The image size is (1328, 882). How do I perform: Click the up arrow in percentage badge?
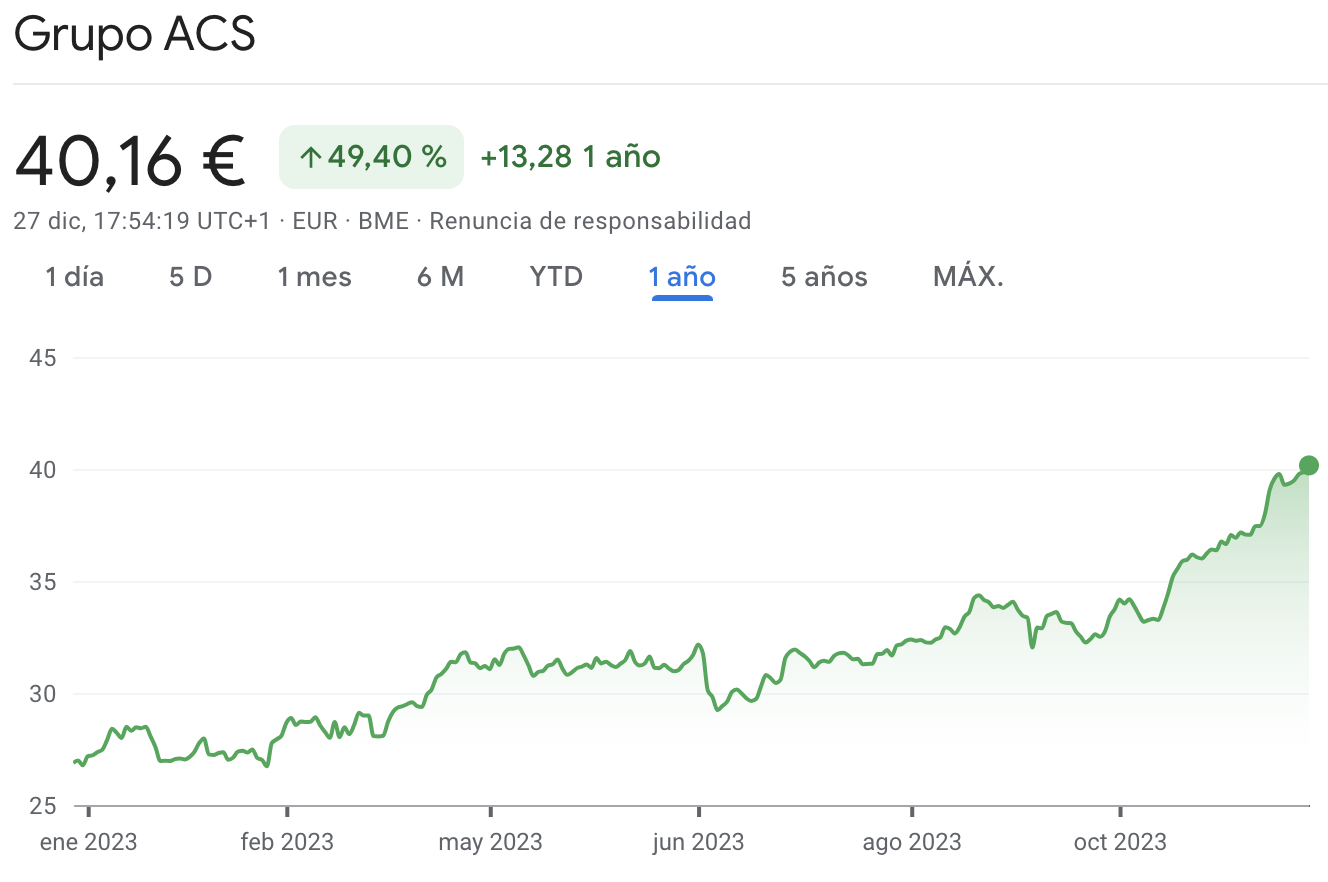coord(311,157)
